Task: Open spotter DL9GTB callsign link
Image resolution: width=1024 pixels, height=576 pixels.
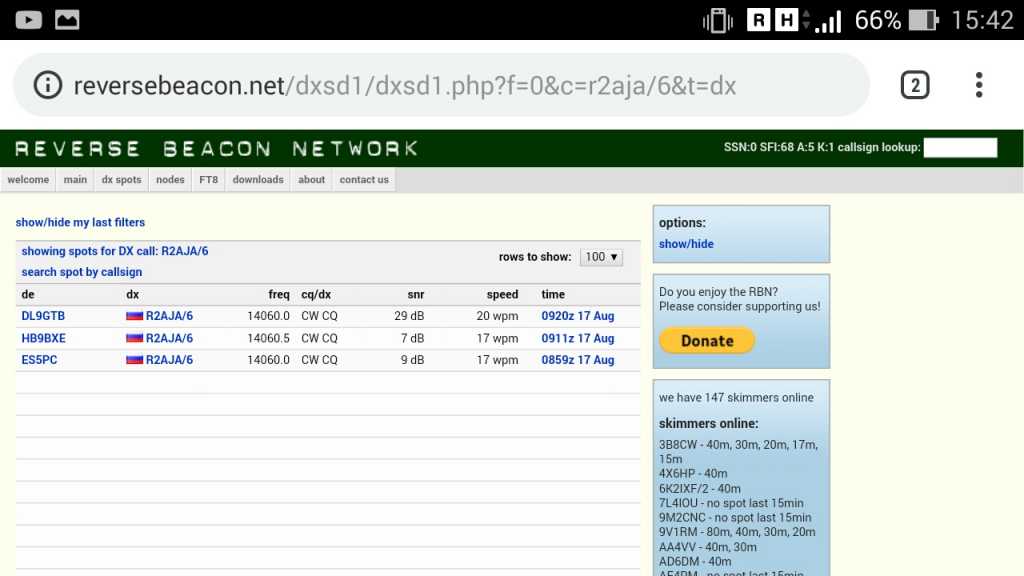Action: [x=43, y=316]
